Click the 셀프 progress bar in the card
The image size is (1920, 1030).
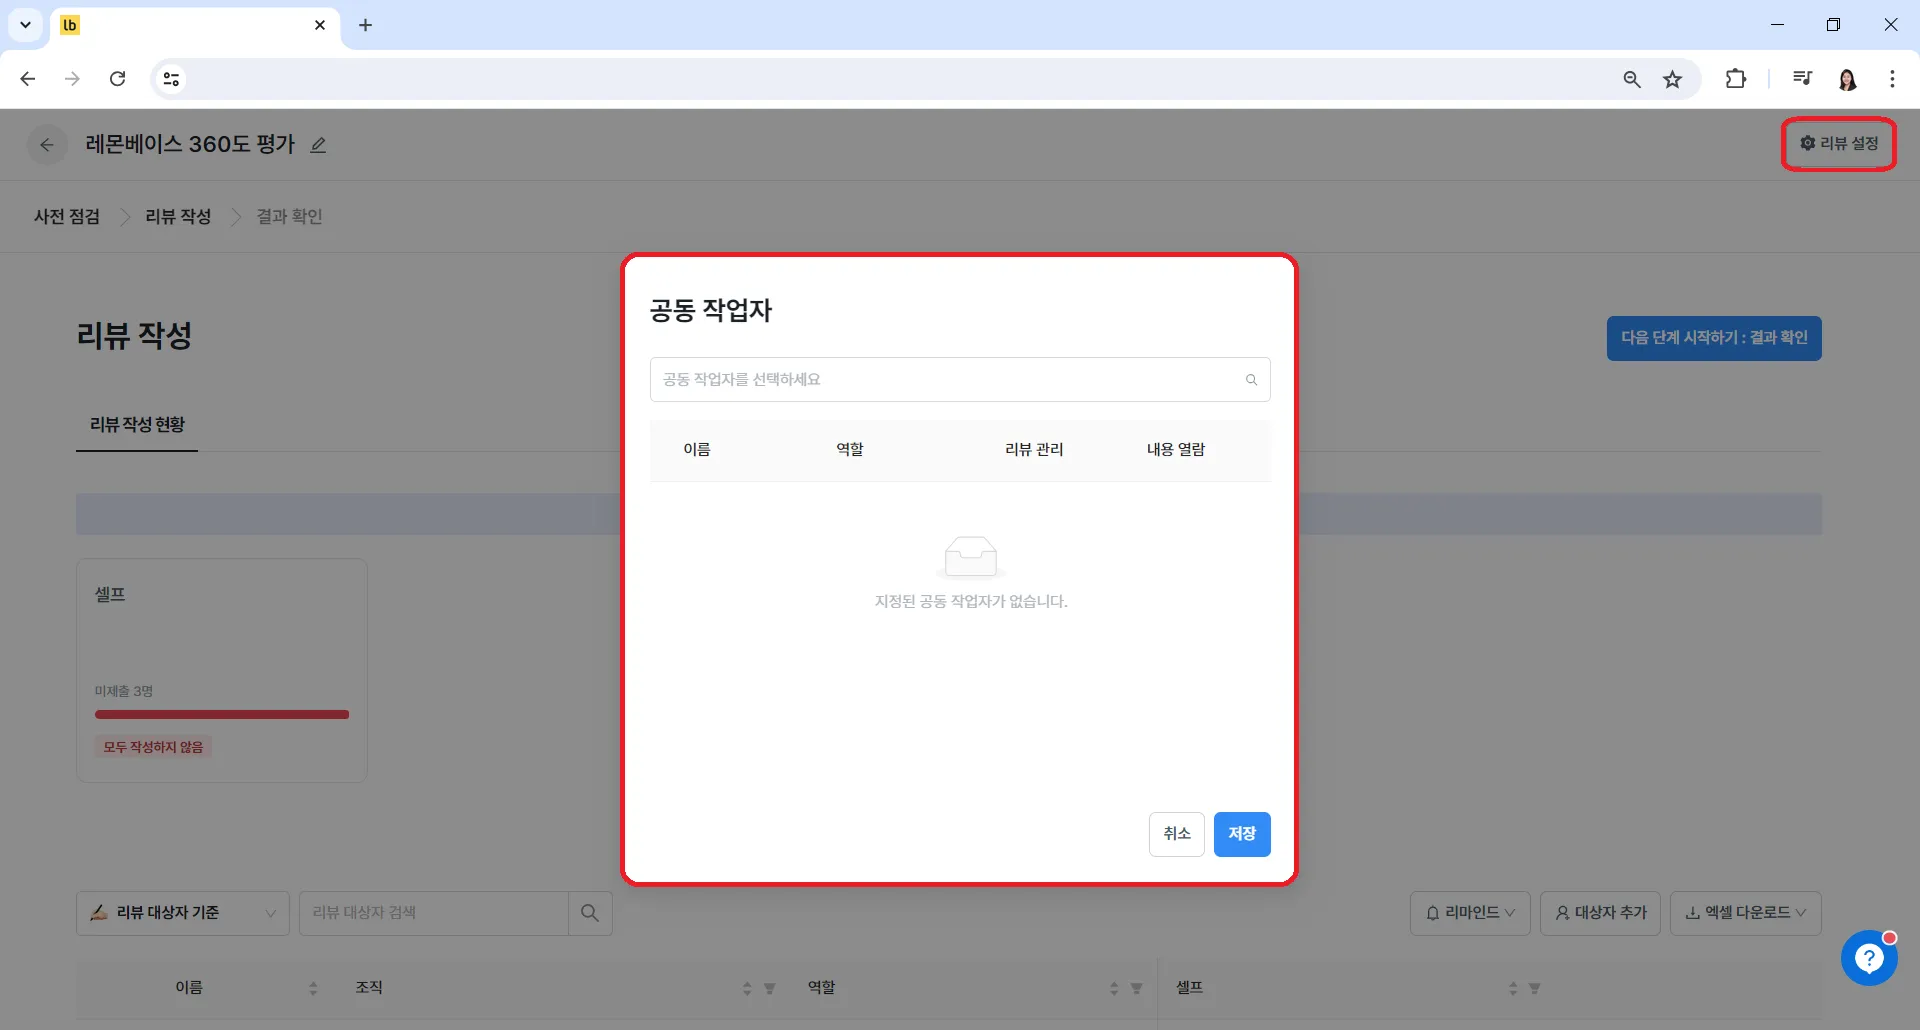tap(222, 715)
